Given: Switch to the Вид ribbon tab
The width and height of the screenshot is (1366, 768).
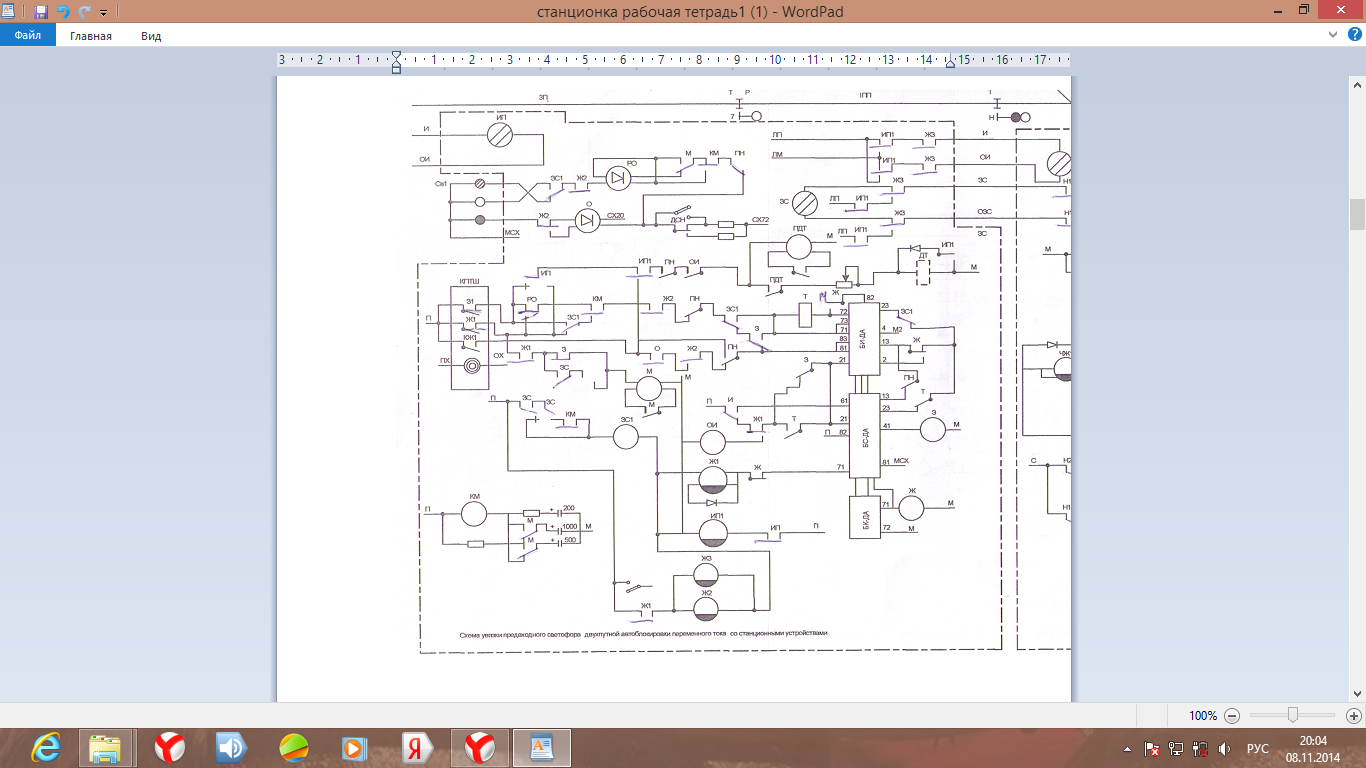Looking at the screenshot, I should coord(151,36).
